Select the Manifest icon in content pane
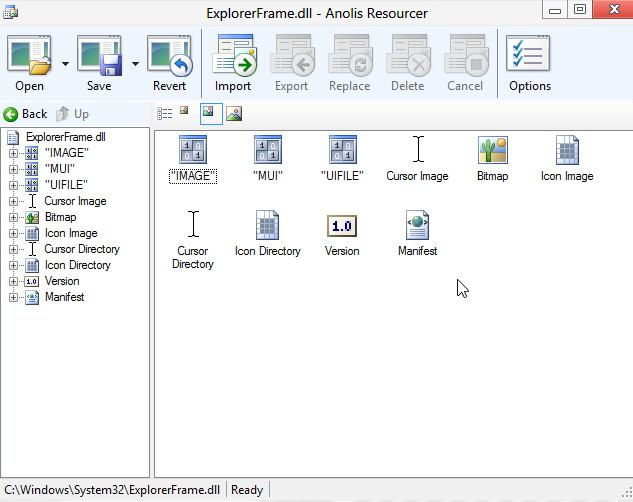 tap(418, 225)
